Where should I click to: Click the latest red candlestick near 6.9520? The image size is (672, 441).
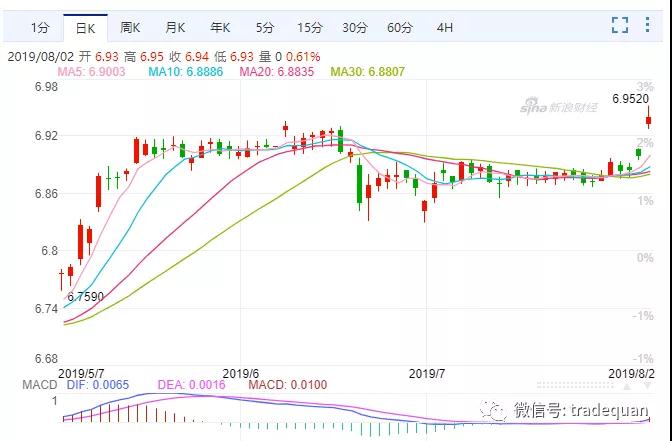tap(648, 120)
